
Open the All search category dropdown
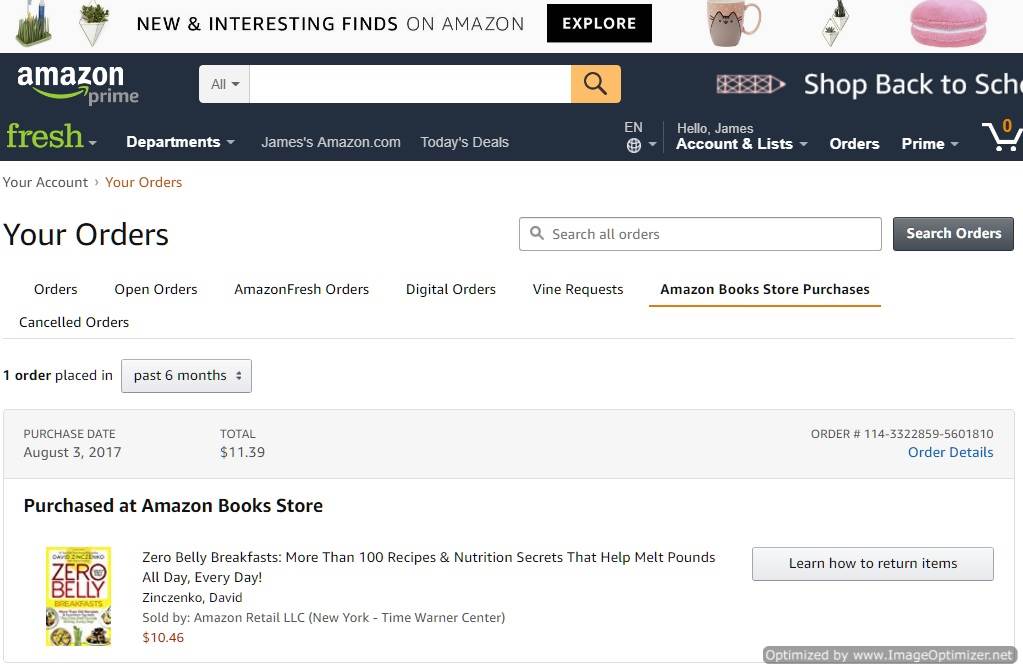pos(224,84)
